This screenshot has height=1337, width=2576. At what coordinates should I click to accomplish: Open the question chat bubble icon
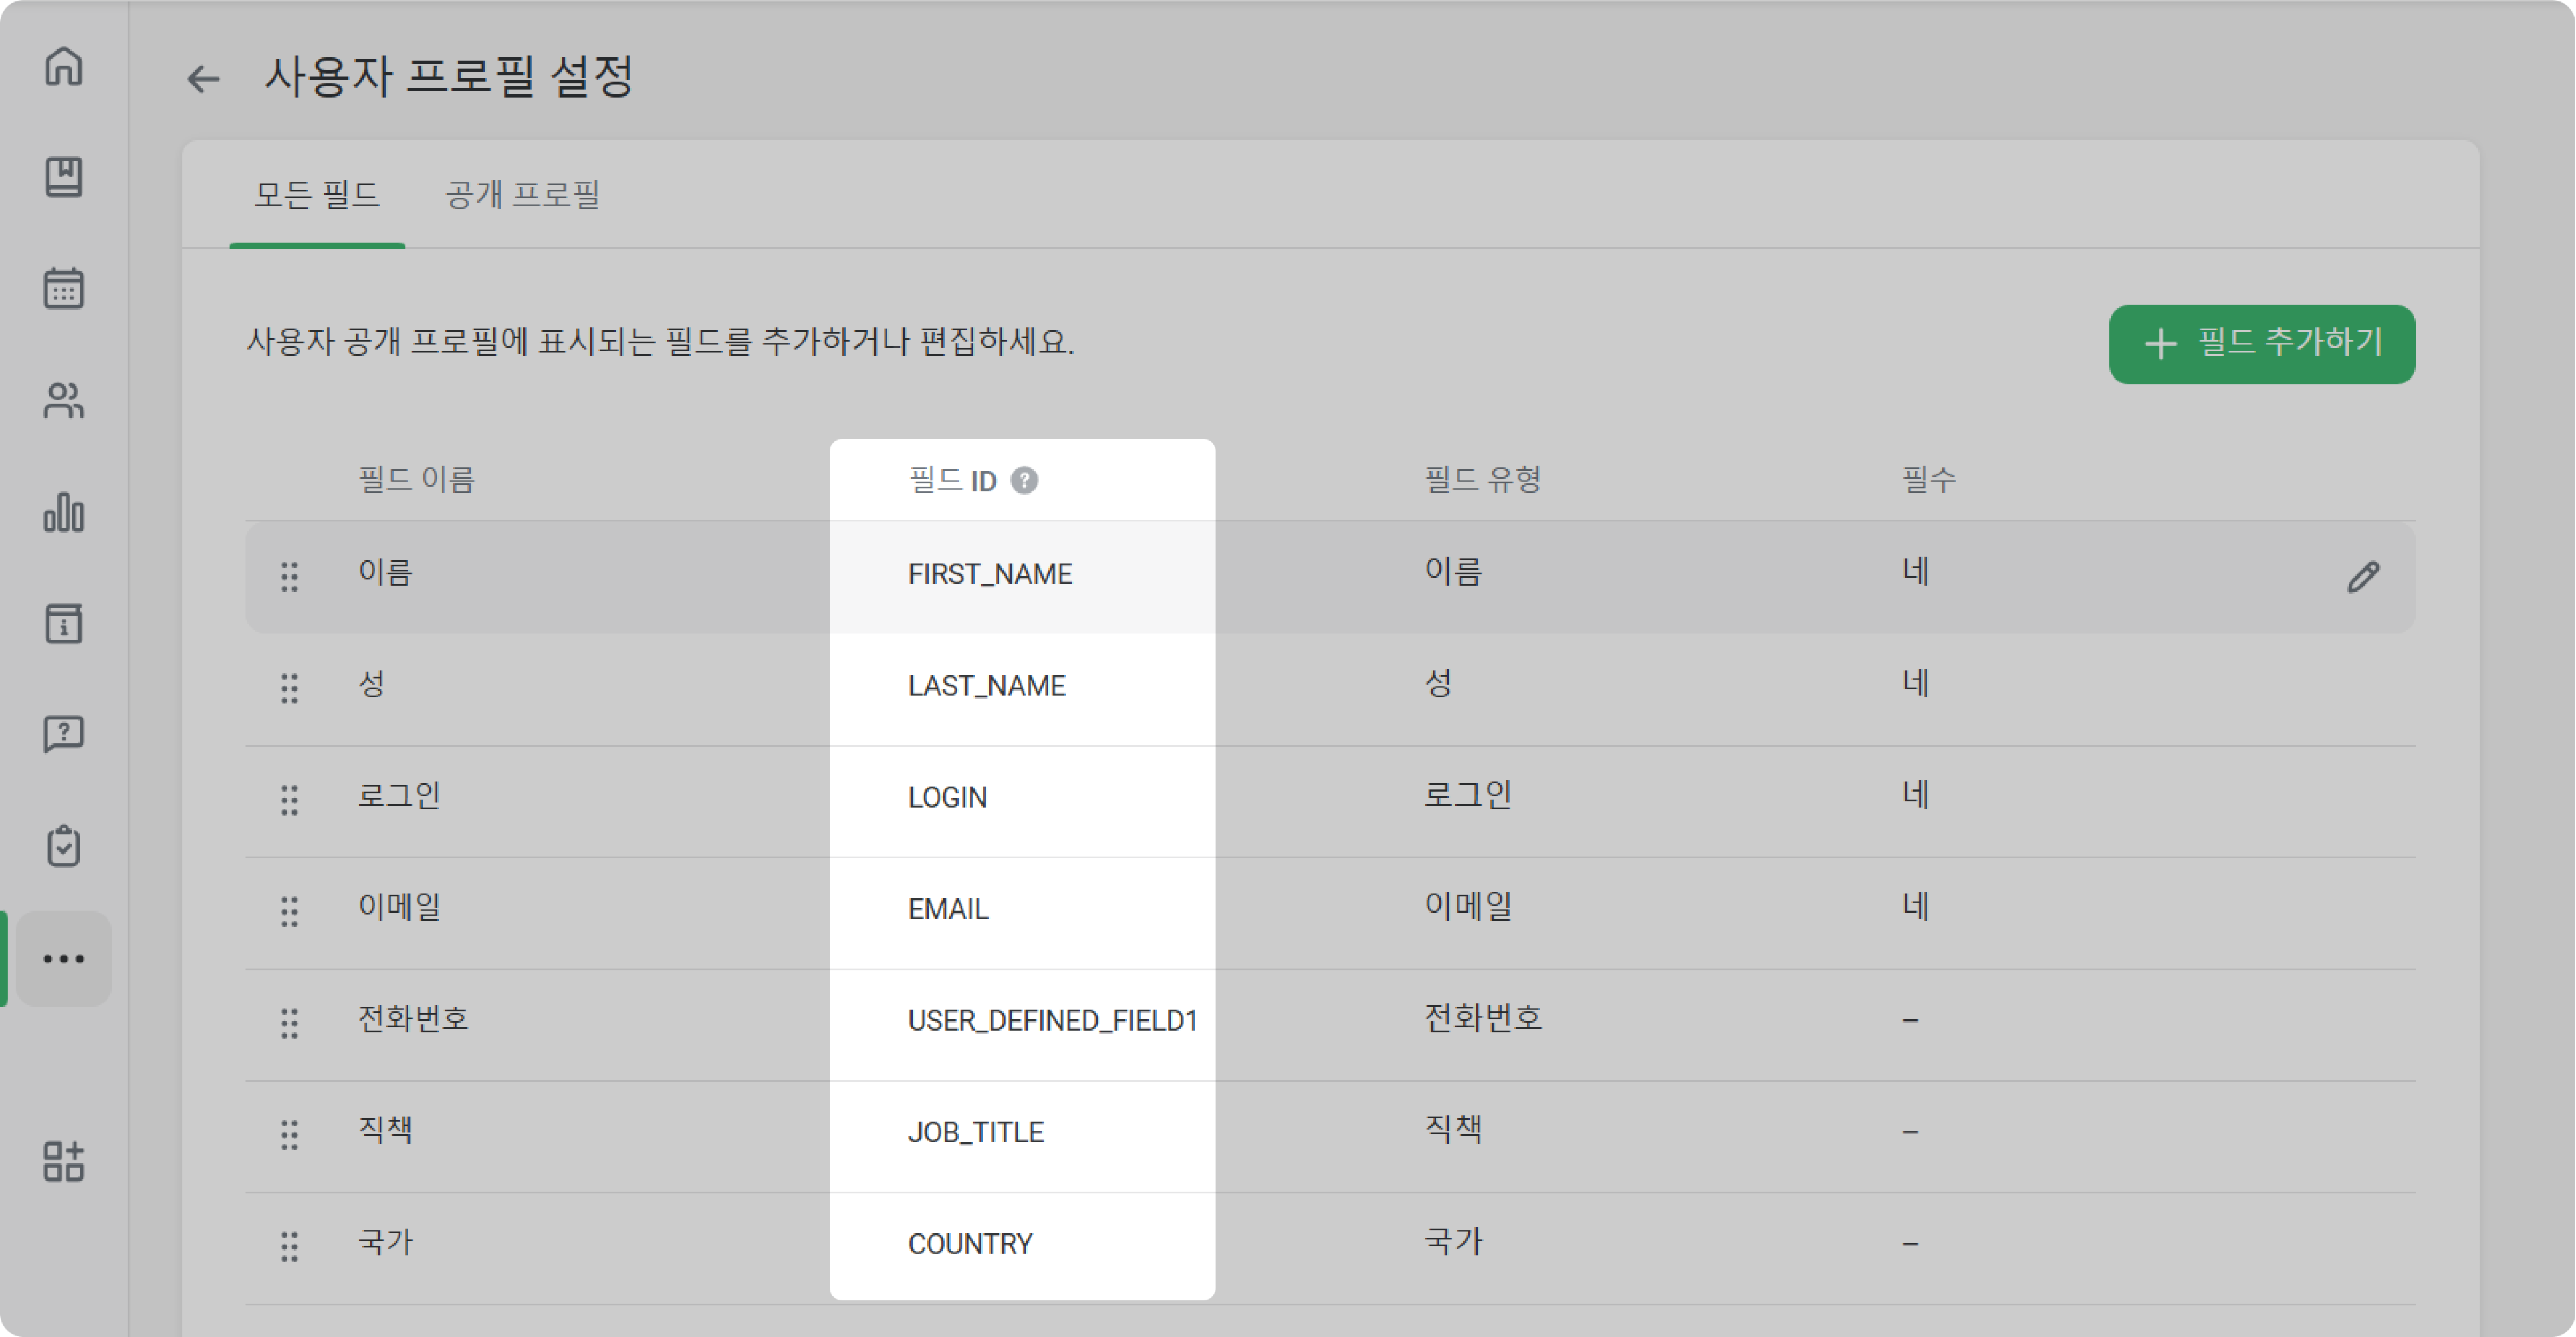tap(64, 734)
